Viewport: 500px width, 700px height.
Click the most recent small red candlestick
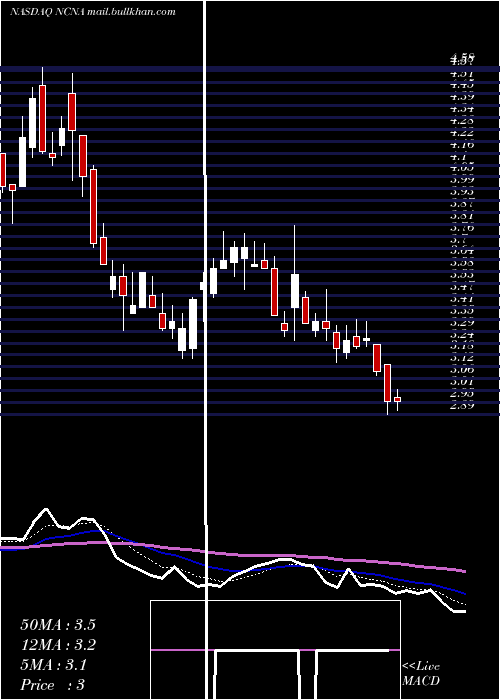tap(397, 400)
